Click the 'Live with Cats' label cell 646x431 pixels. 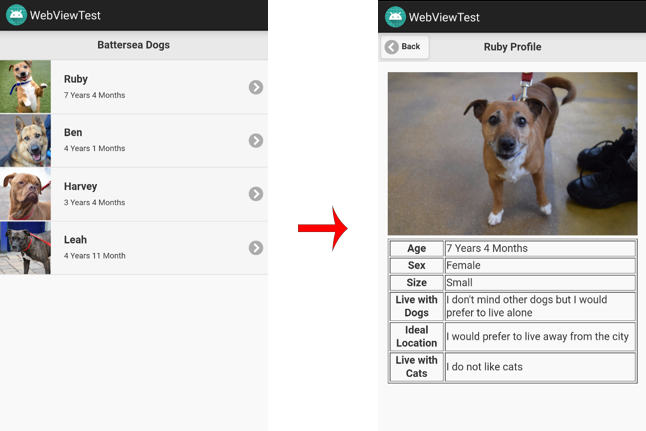coord(417,367)
